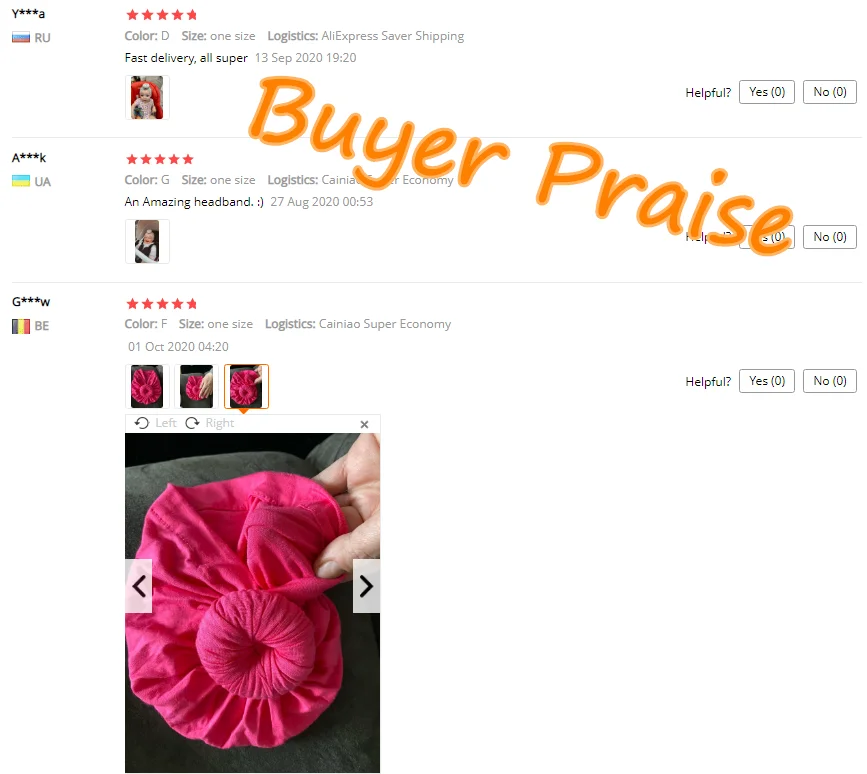This screenshot has height=774, width=867.
Task: Select G***w's third highlighted thumbnail
Action: pos(246,386)
